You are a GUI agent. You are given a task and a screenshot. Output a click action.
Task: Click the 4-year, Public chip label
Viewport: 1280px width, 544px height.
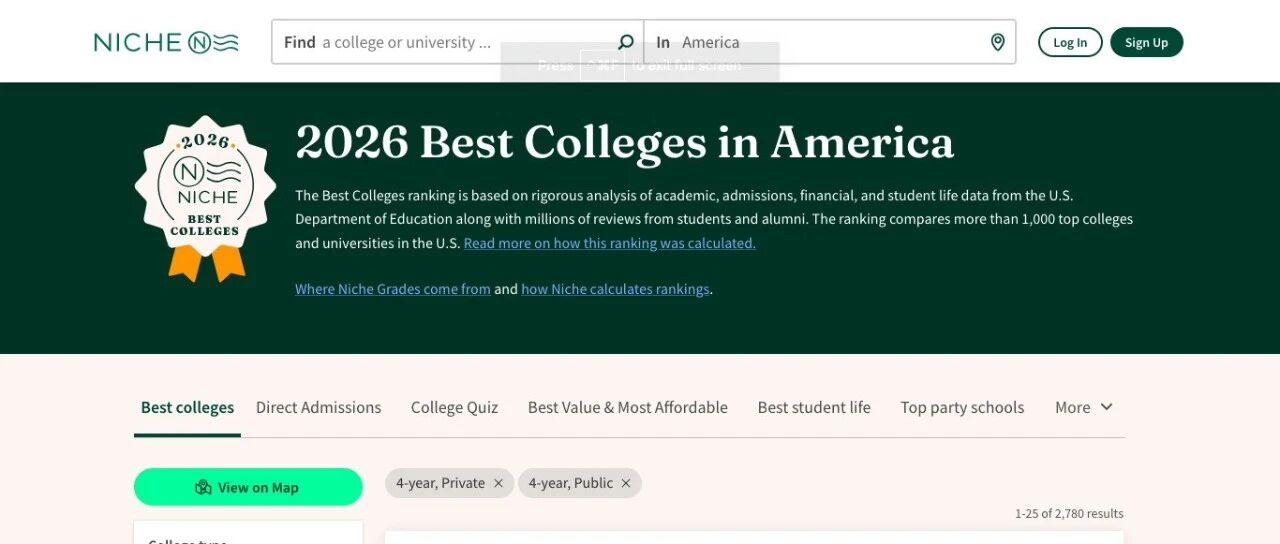(x=571, y=483)
